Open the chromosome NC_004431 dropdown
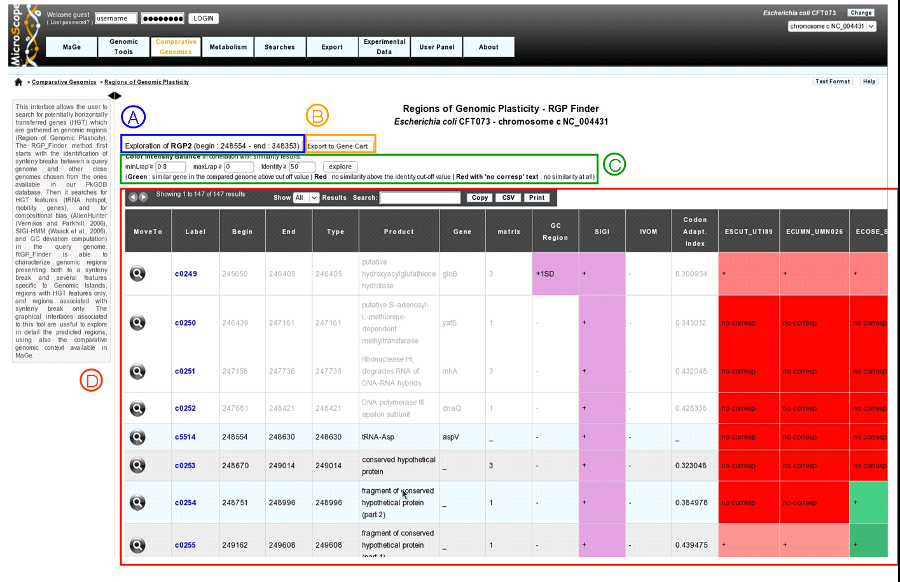This screenshot has height=582, width=900. click(832, 26)
